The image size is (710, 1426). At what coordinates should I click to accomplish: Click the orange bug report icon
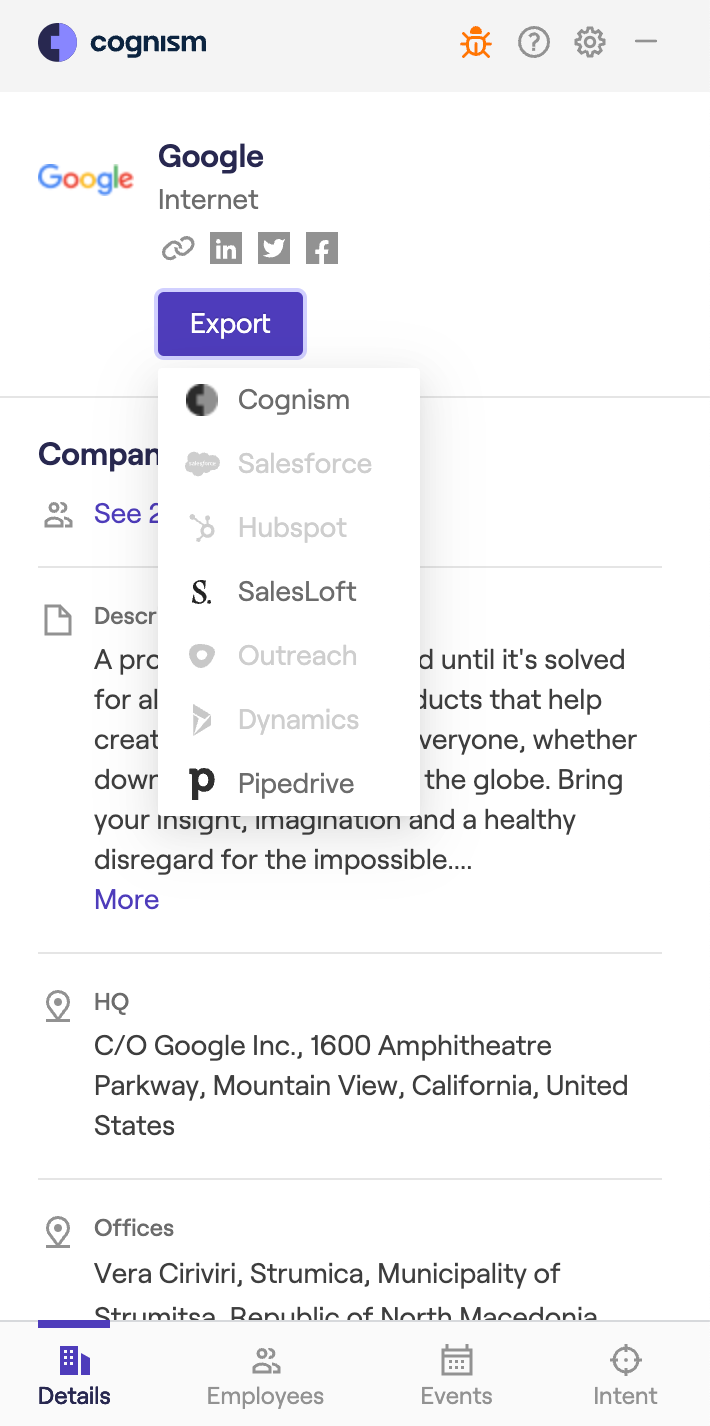coord(476,43)
